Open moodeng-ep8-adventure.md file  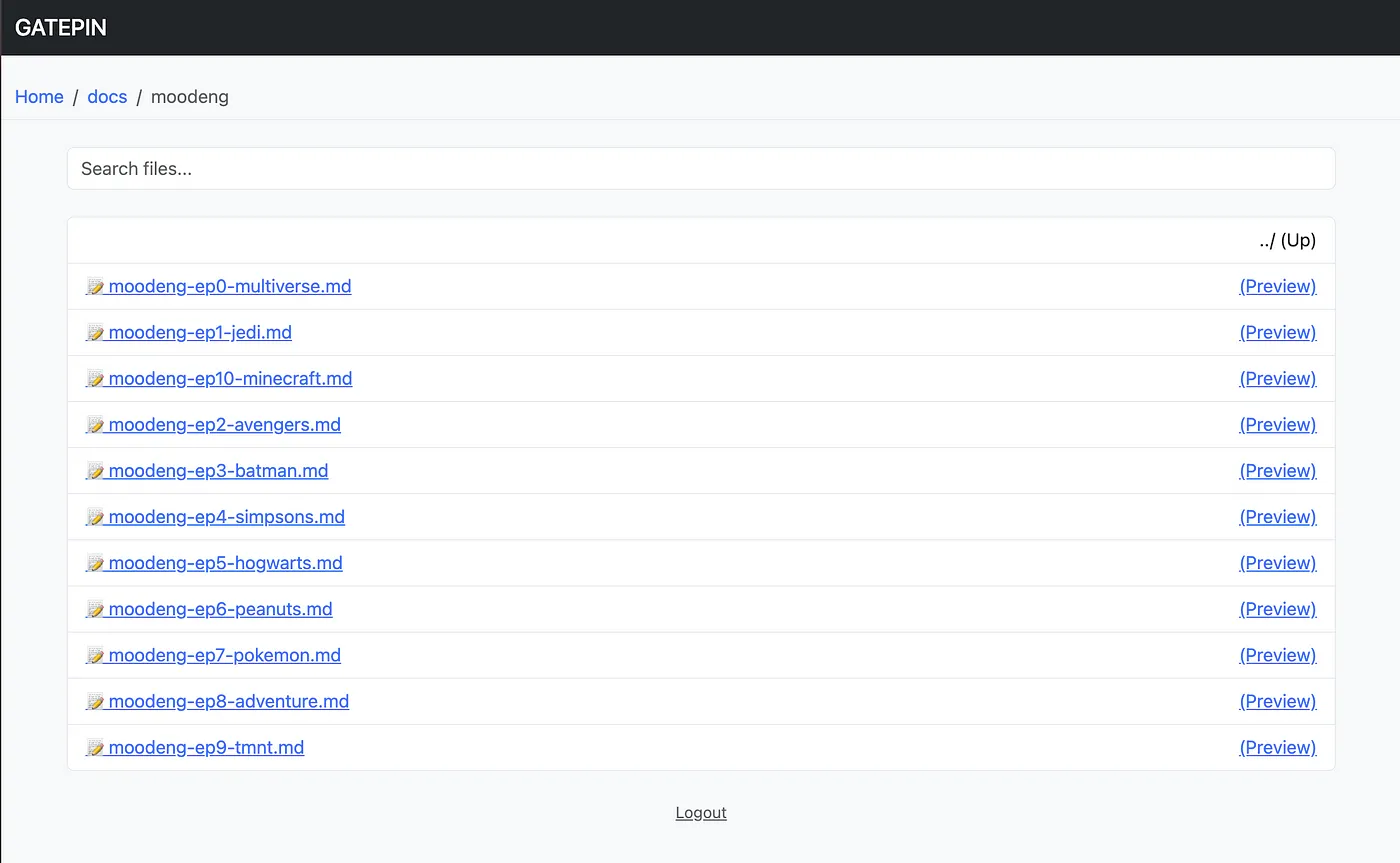(228, 700)
